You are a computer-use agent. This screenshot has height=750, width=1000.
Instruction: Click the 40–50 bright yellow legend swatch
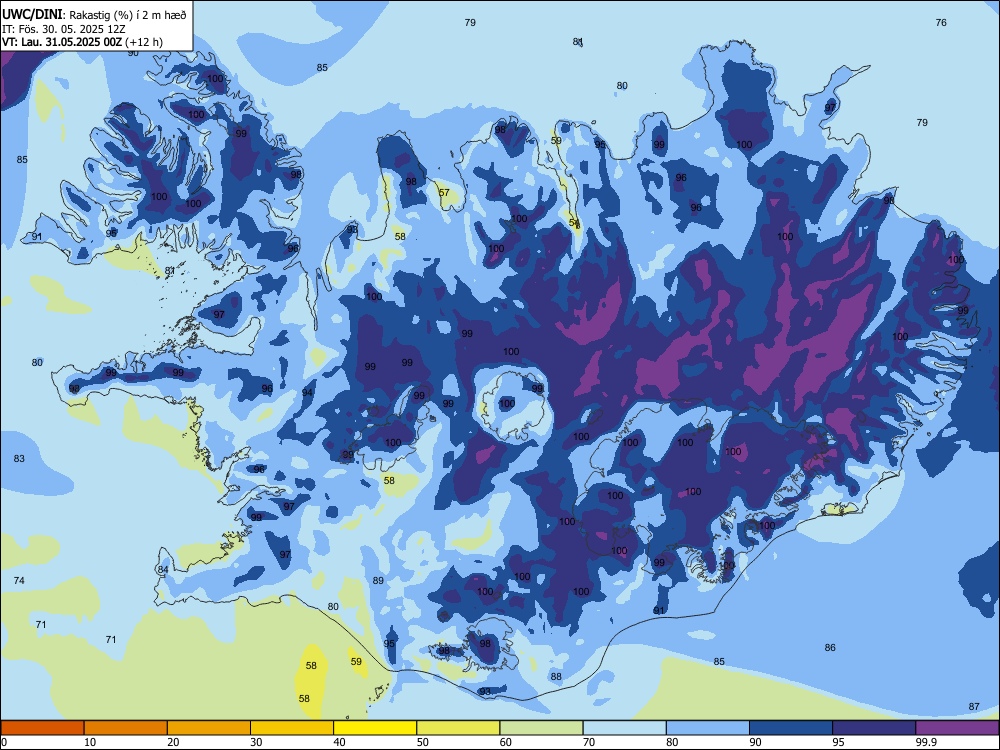click(375, 728)
